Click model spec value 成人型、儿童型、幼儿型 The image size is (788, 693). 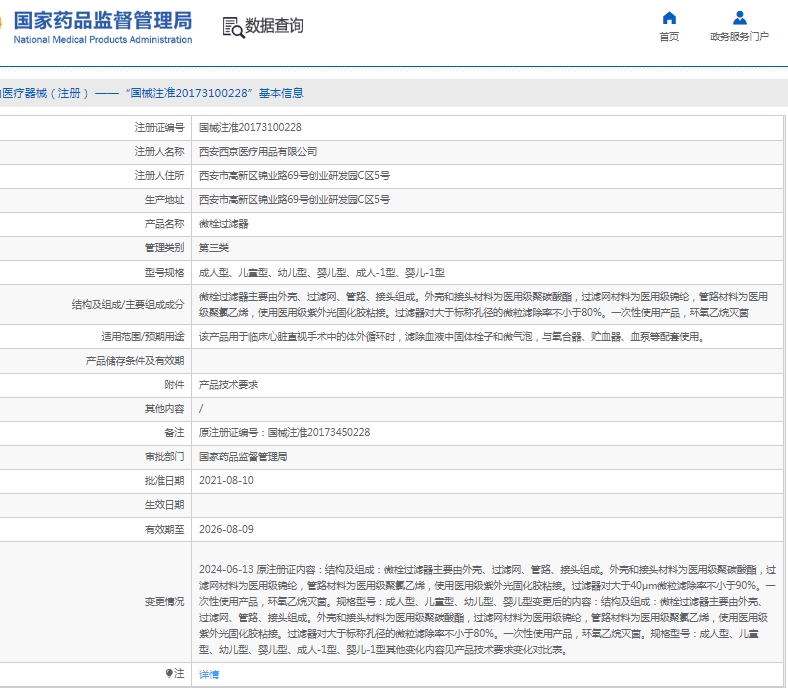[322, 273]
